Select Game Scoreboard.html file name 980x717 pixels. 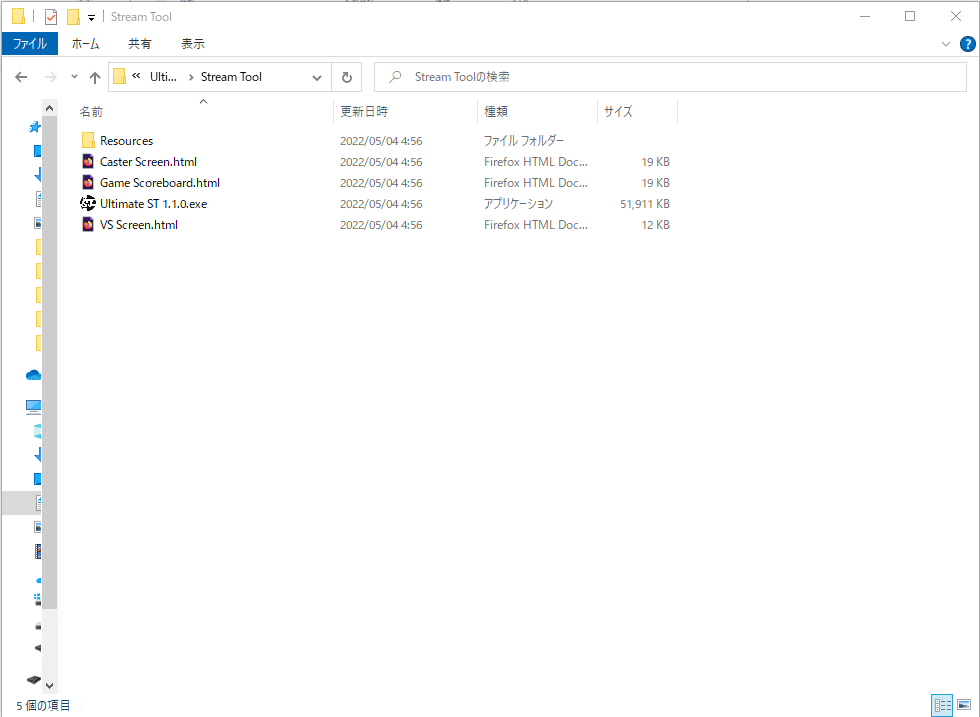(x=160, y=183)
